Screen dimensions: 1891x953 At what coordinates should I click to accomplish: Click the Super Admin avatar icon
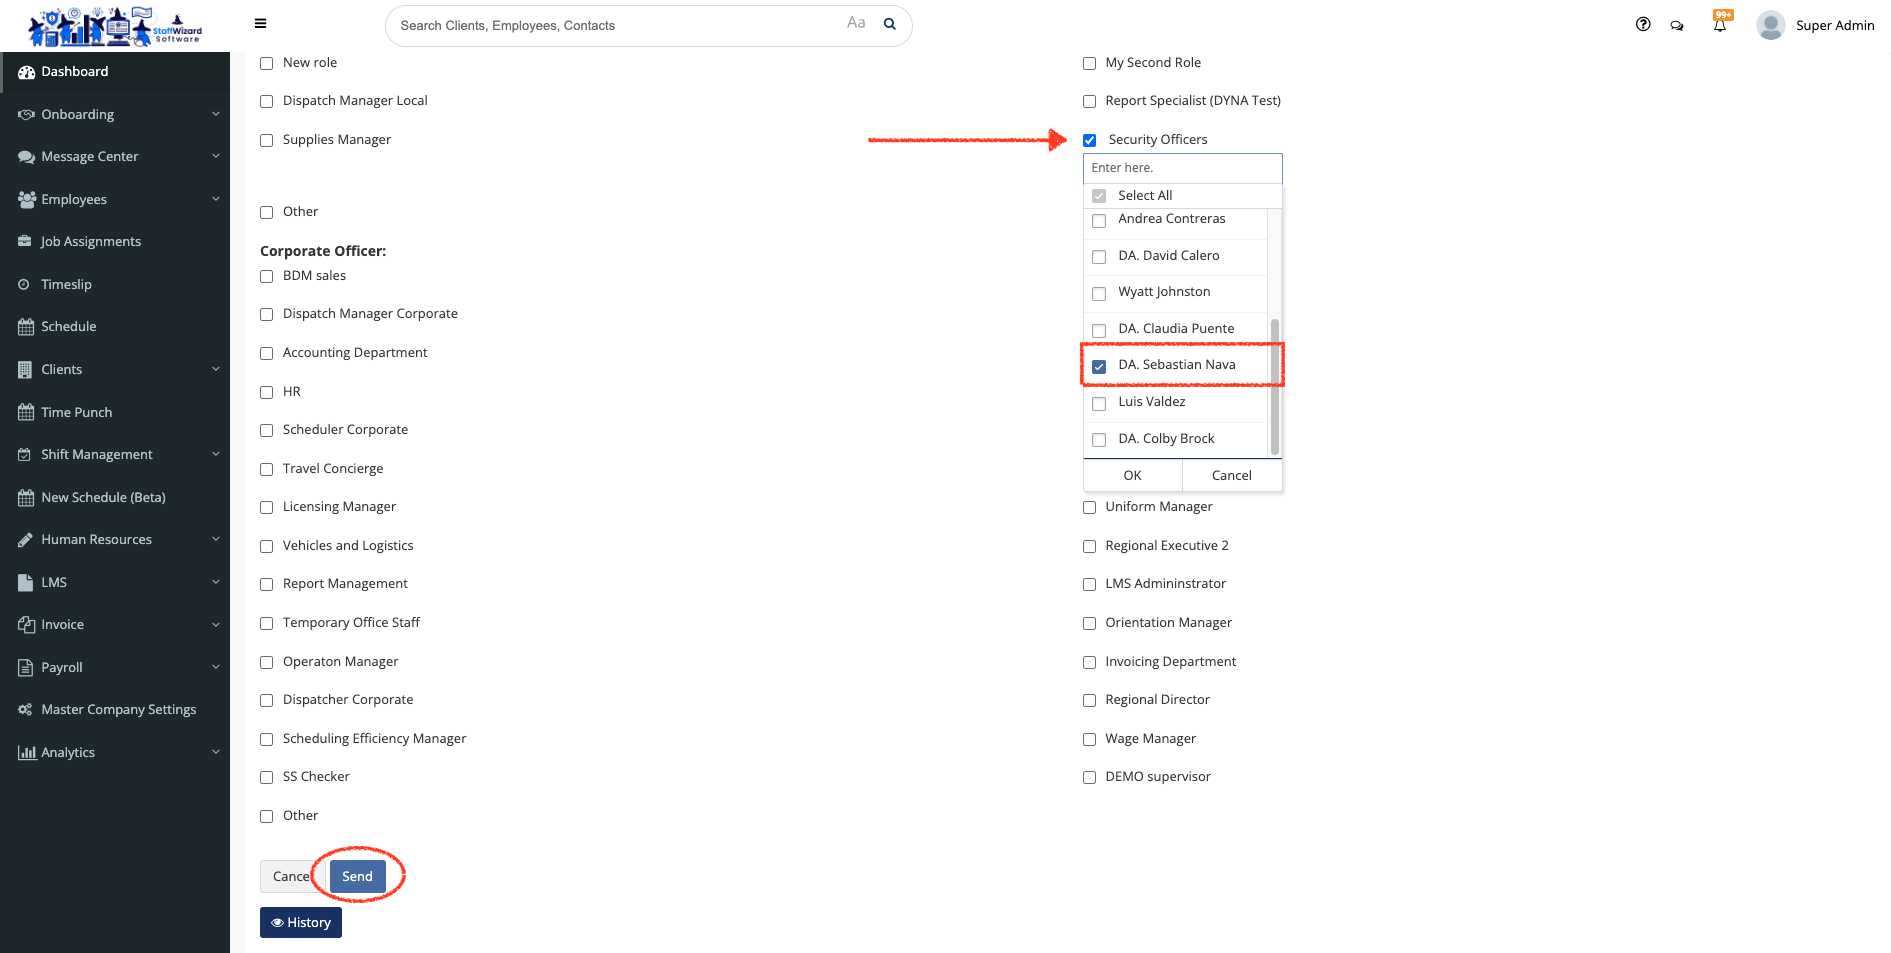(x=1770, y=25)
